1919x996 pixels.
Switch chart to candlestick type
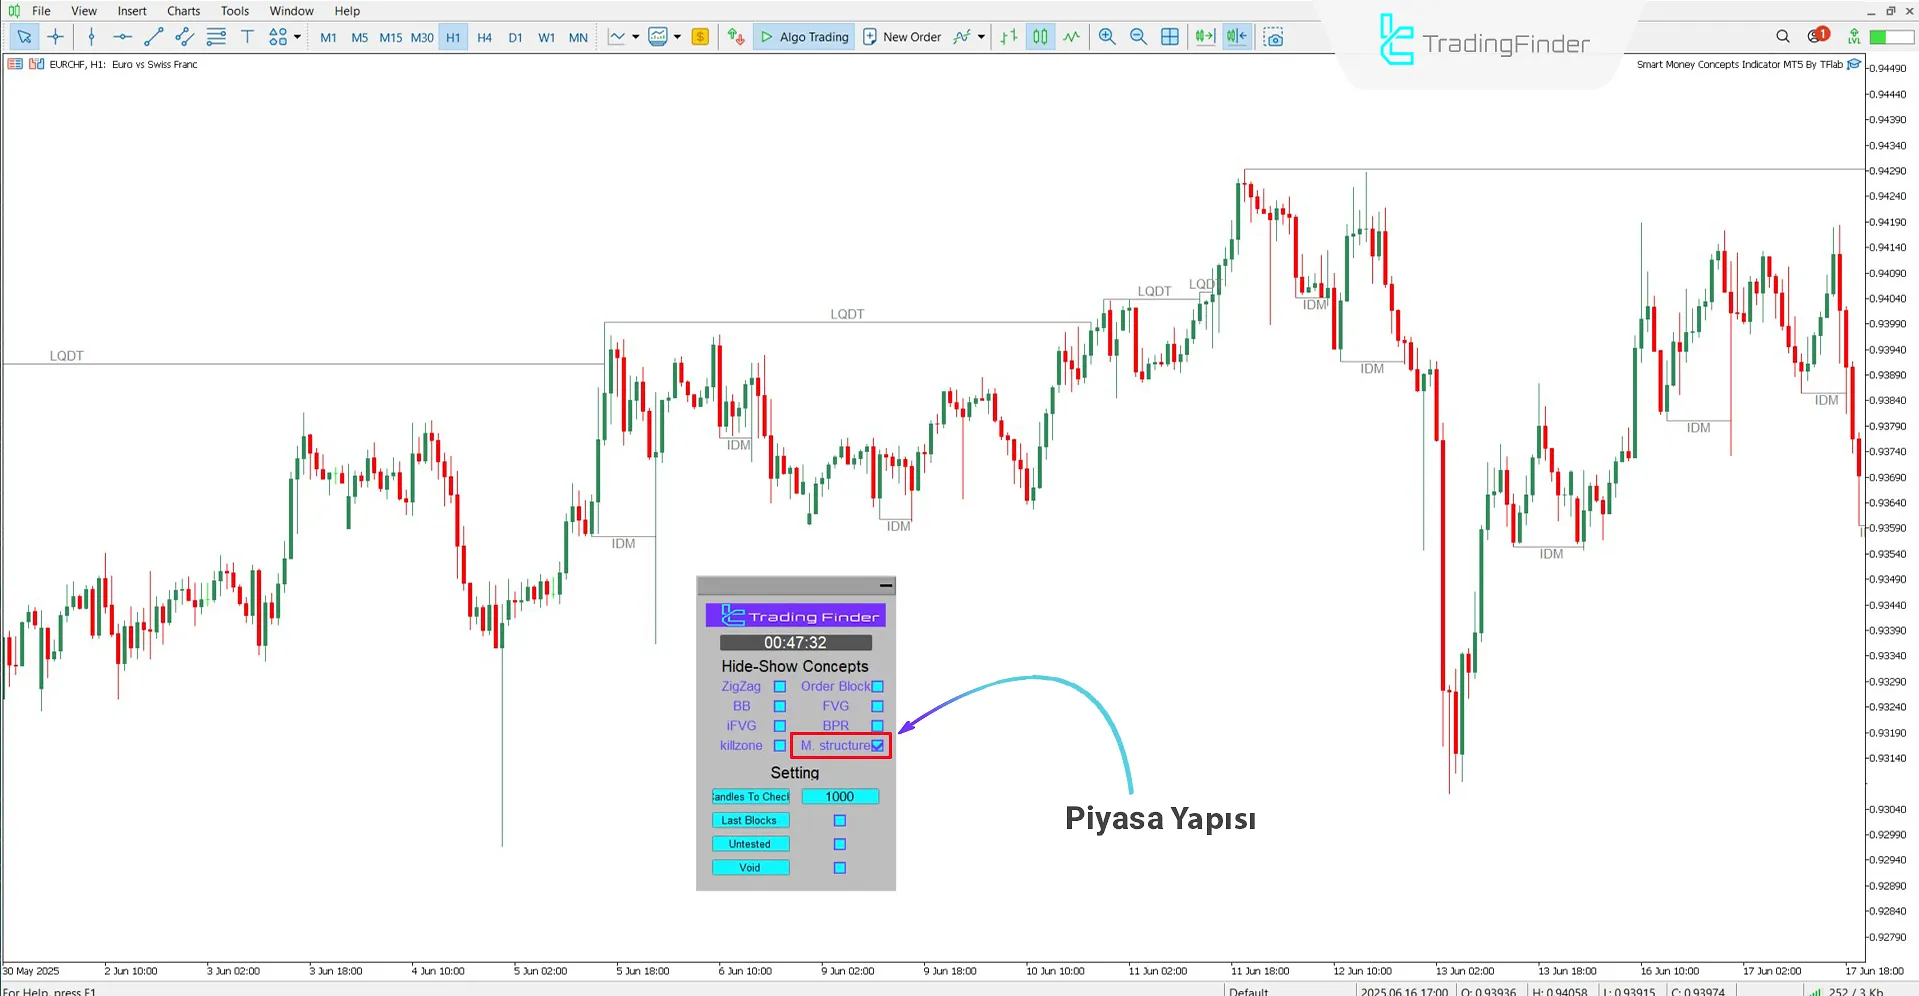1040,37
